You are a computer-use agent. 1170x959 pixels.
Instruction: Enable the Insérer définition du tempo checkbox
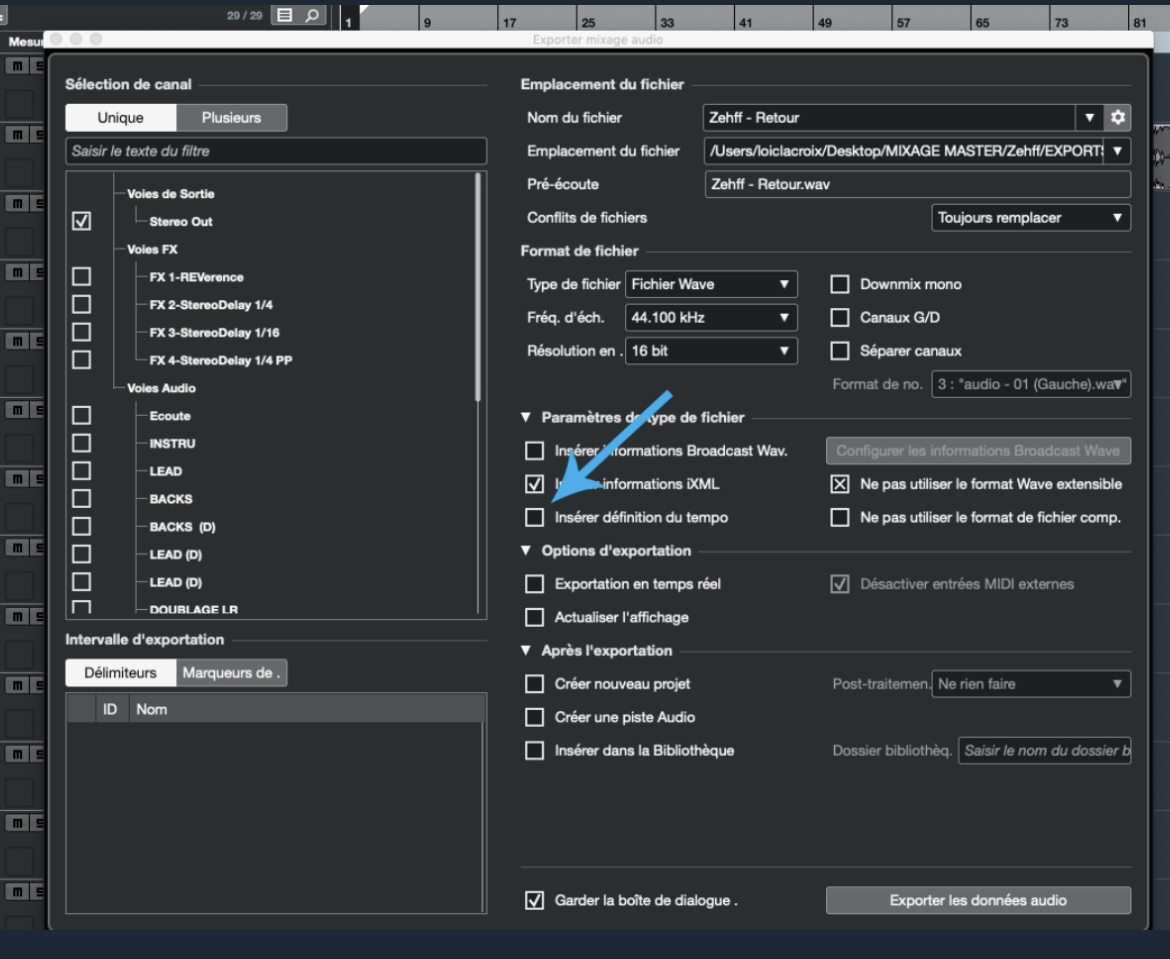(x=534, y=517)
